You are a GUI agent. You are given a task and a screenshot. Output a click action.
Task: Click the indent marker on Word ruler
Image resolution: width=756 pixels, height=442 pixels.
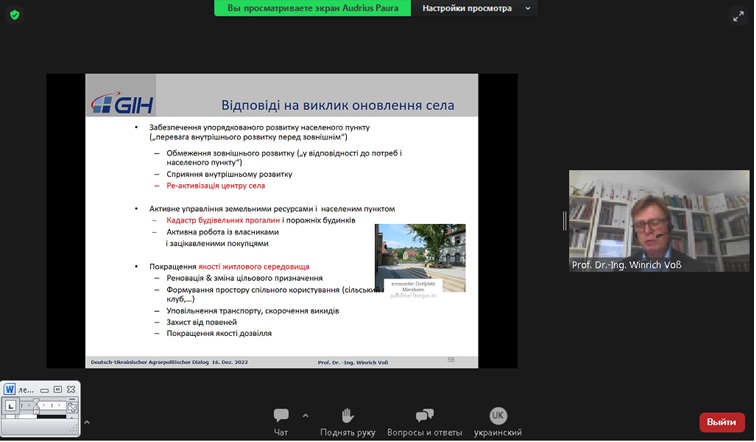coord(36,405)
